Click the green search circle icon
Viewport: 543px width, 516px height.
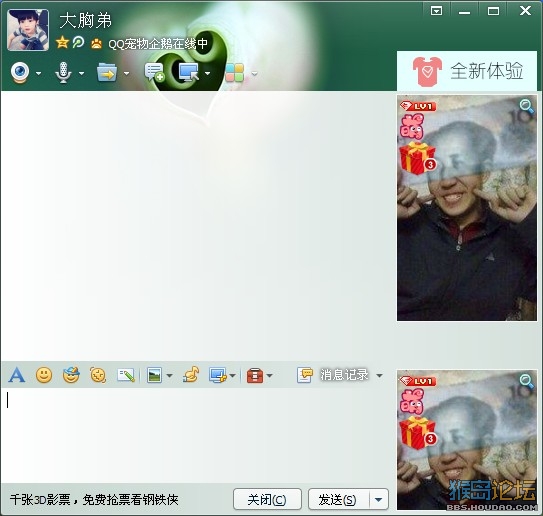[79, 42]
